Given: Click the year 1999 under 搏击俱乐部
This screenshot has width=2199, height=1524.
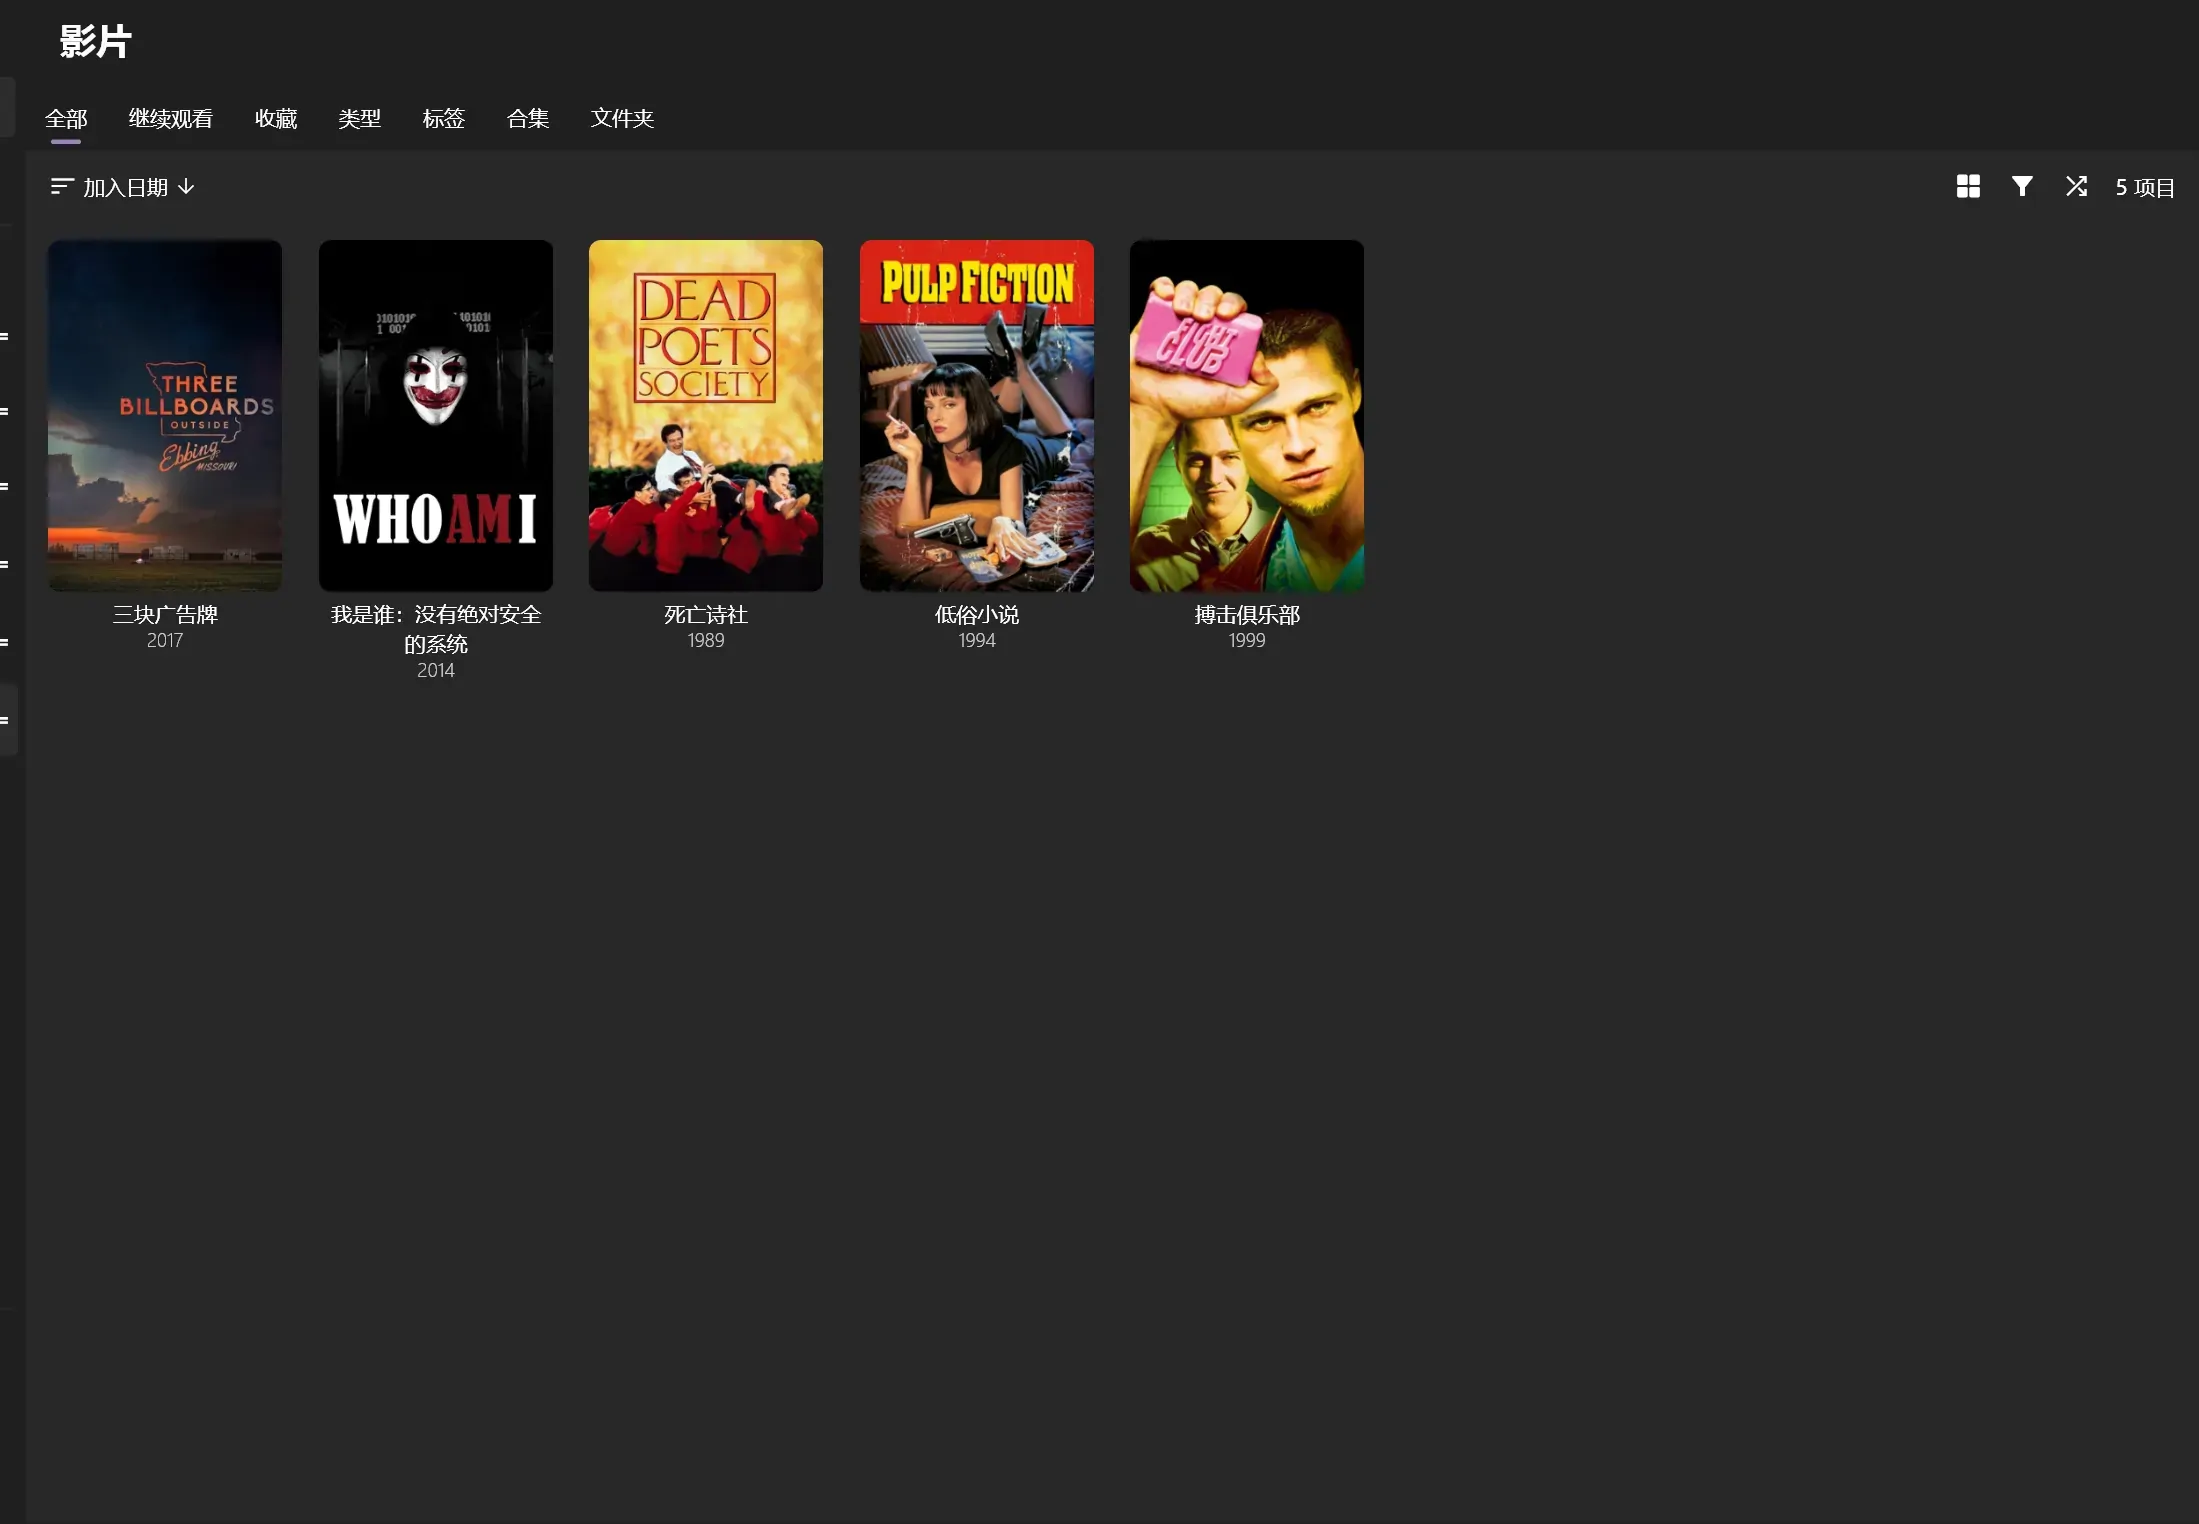Looking at the screenshot, I should [1247, 641].
